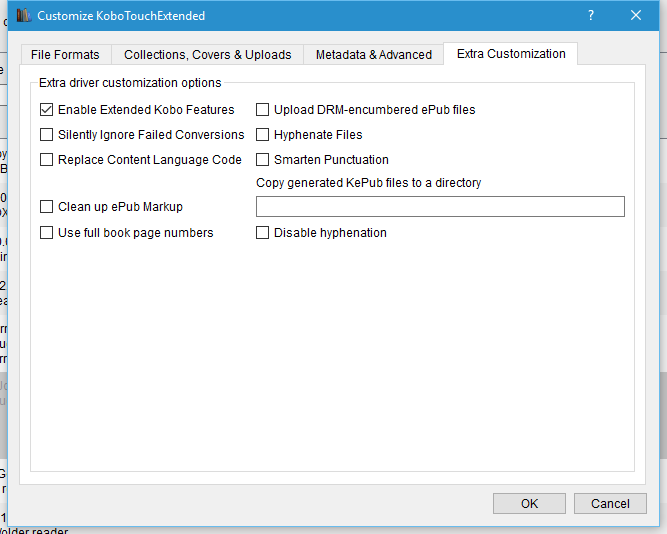Switch to the File Formats tab
Viewport: 667px width, 534px height.
pyautogui.click(x=65, y=54)
